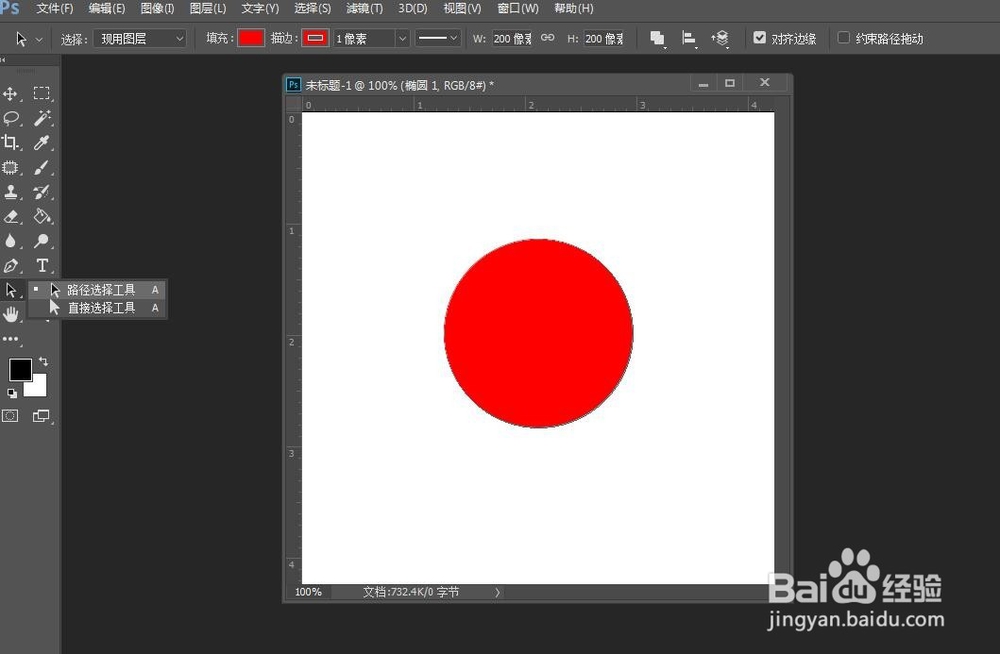Screen dimensions: 1000x654
Task: Click the stroke color swatch
Action: tap(315, 38)
